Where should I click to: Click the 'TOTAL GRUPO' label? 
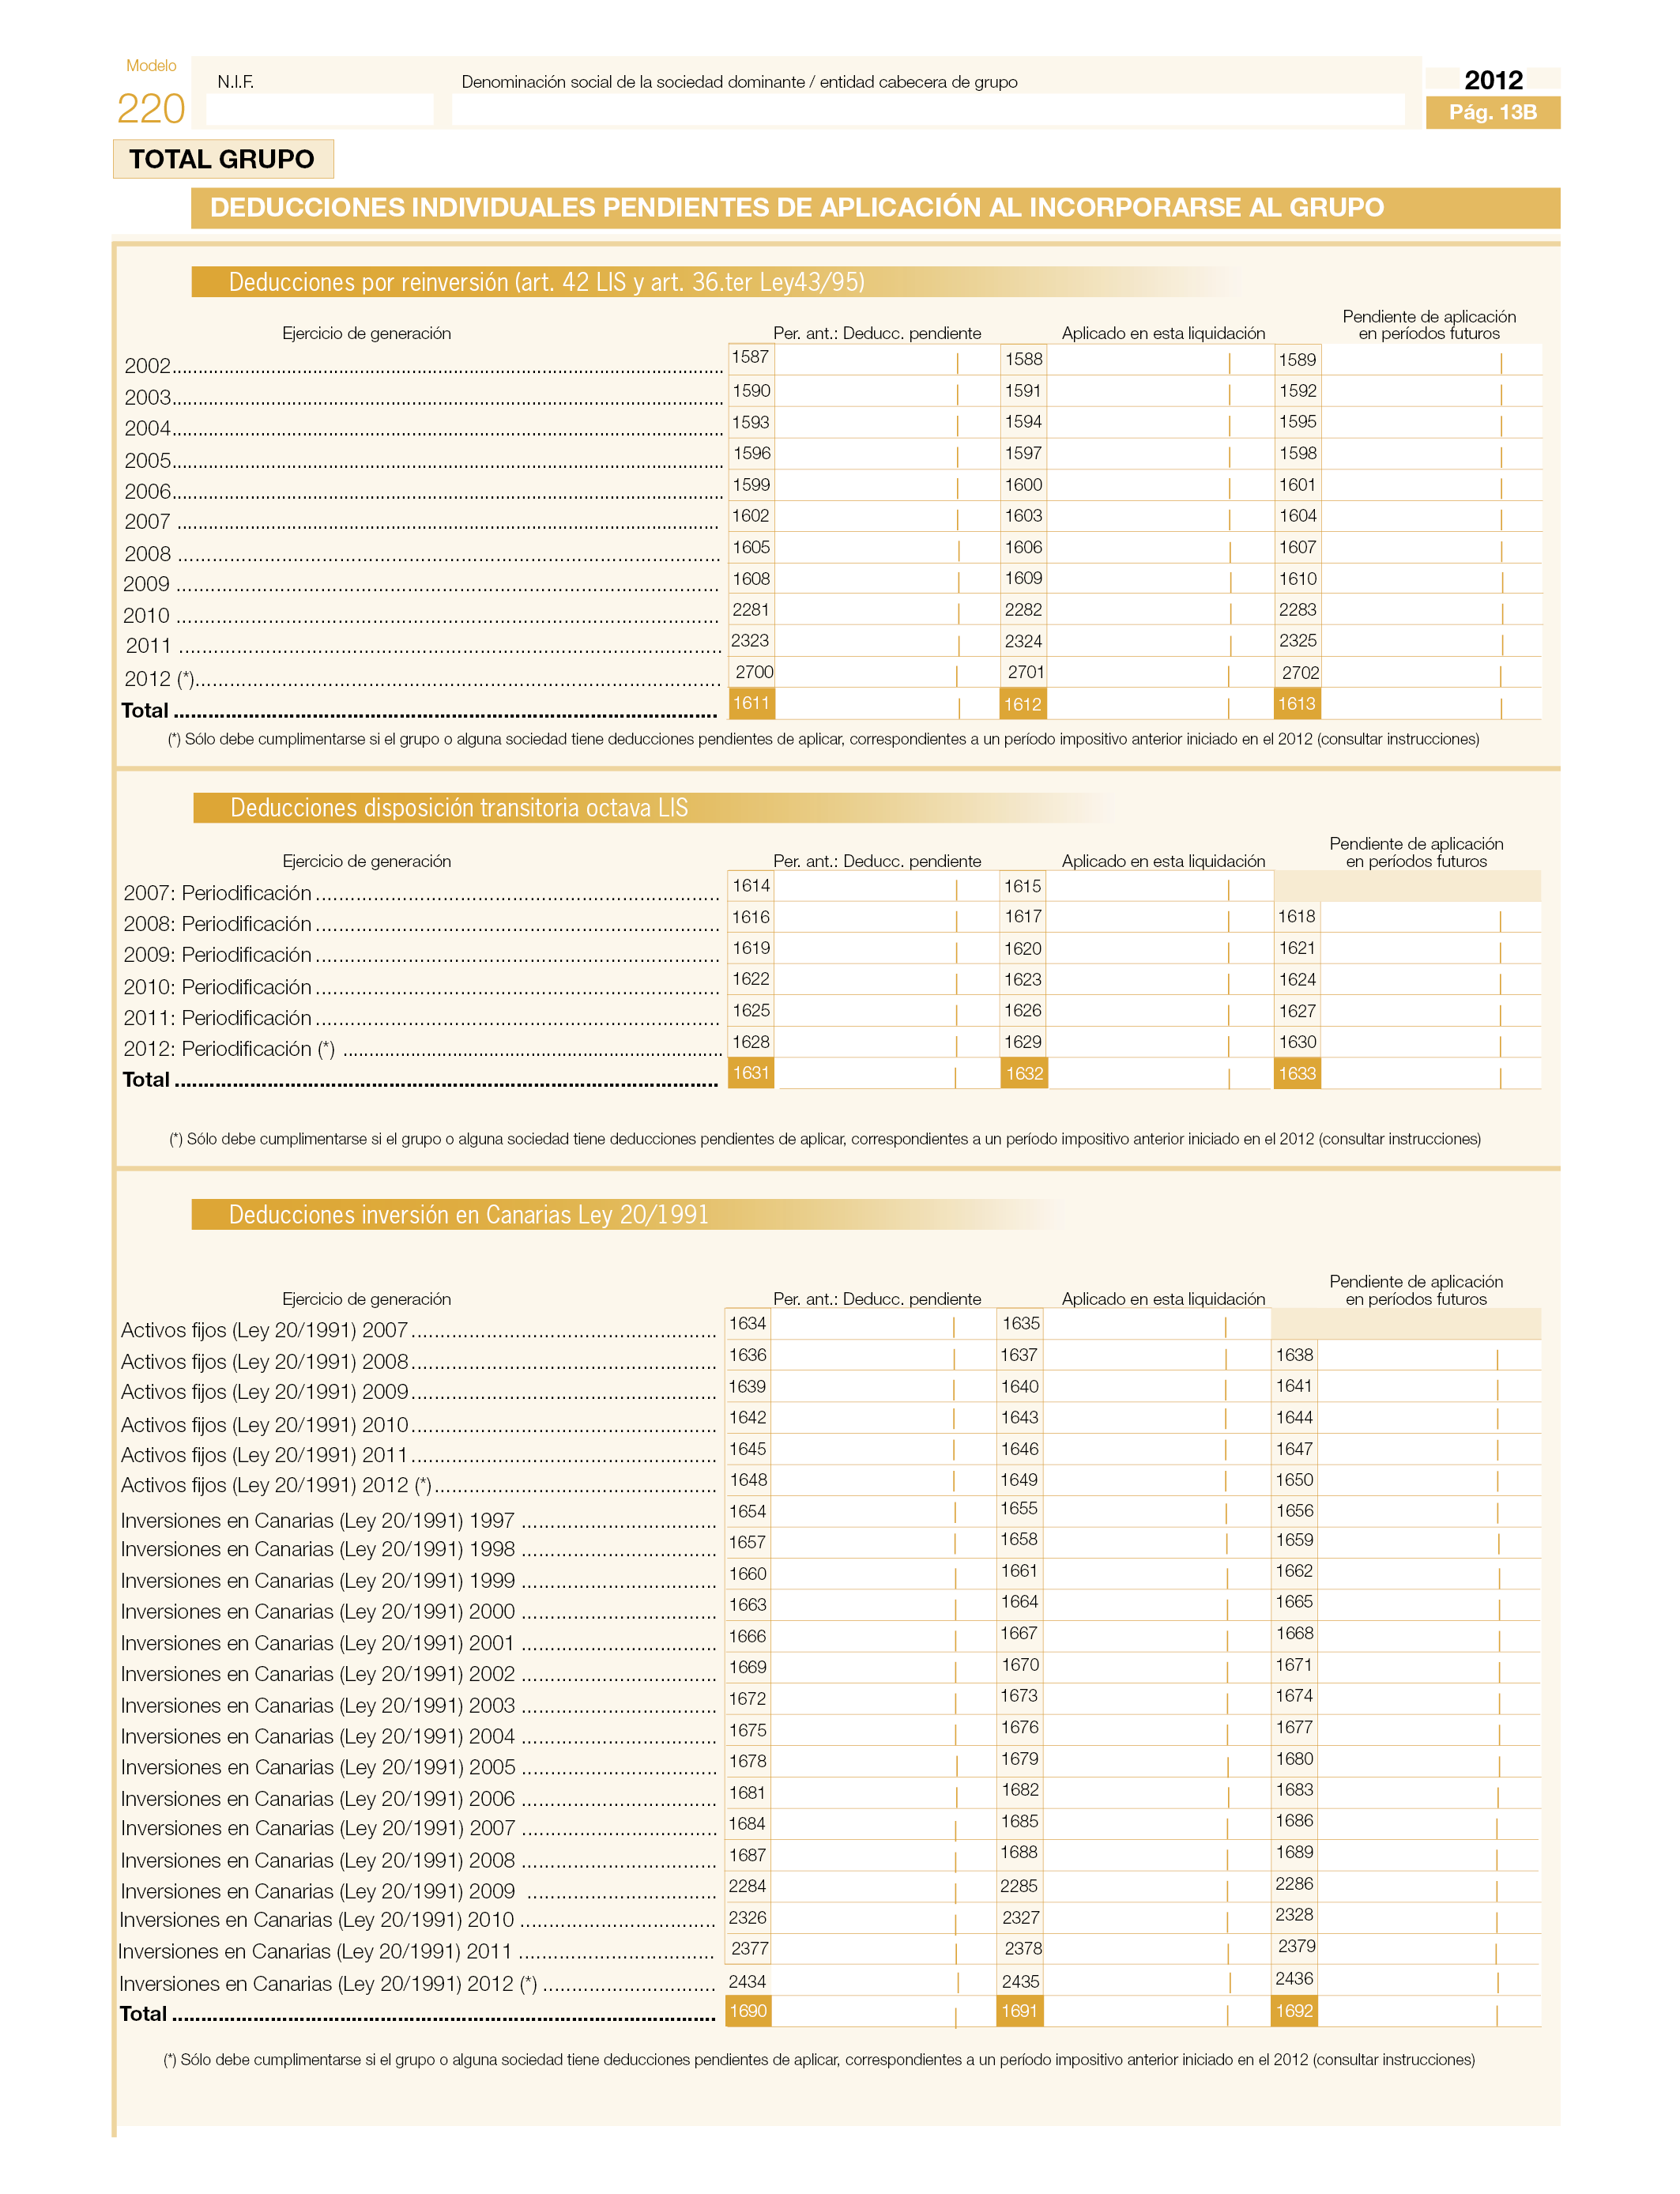[x=222, y=159]
